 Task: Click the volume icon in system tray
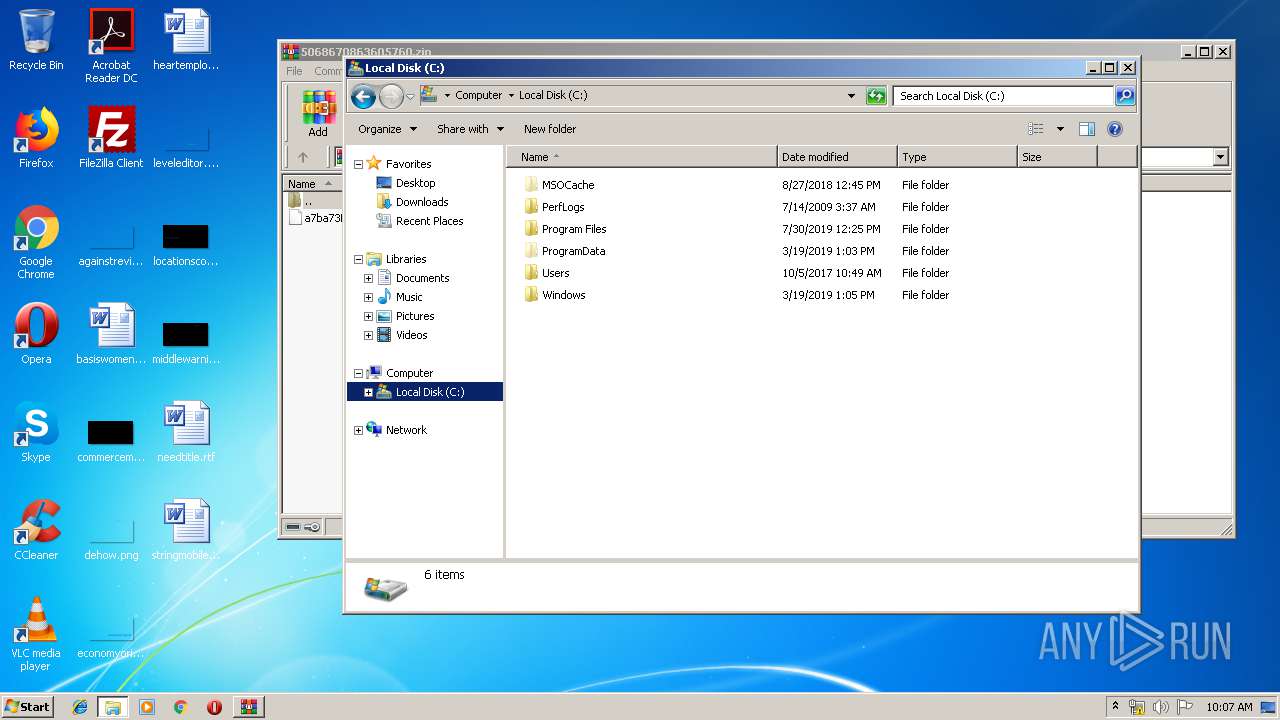click(x=1161, y=707)
